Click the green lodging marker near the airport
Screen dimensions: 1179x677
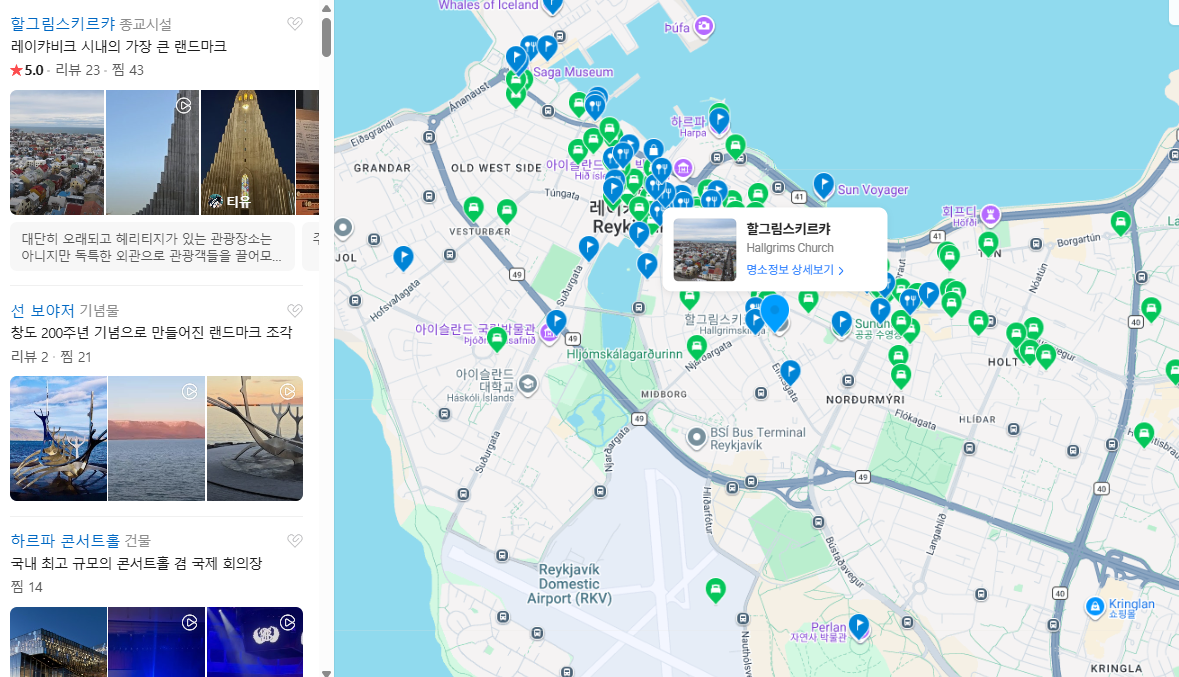click(715, 590)
